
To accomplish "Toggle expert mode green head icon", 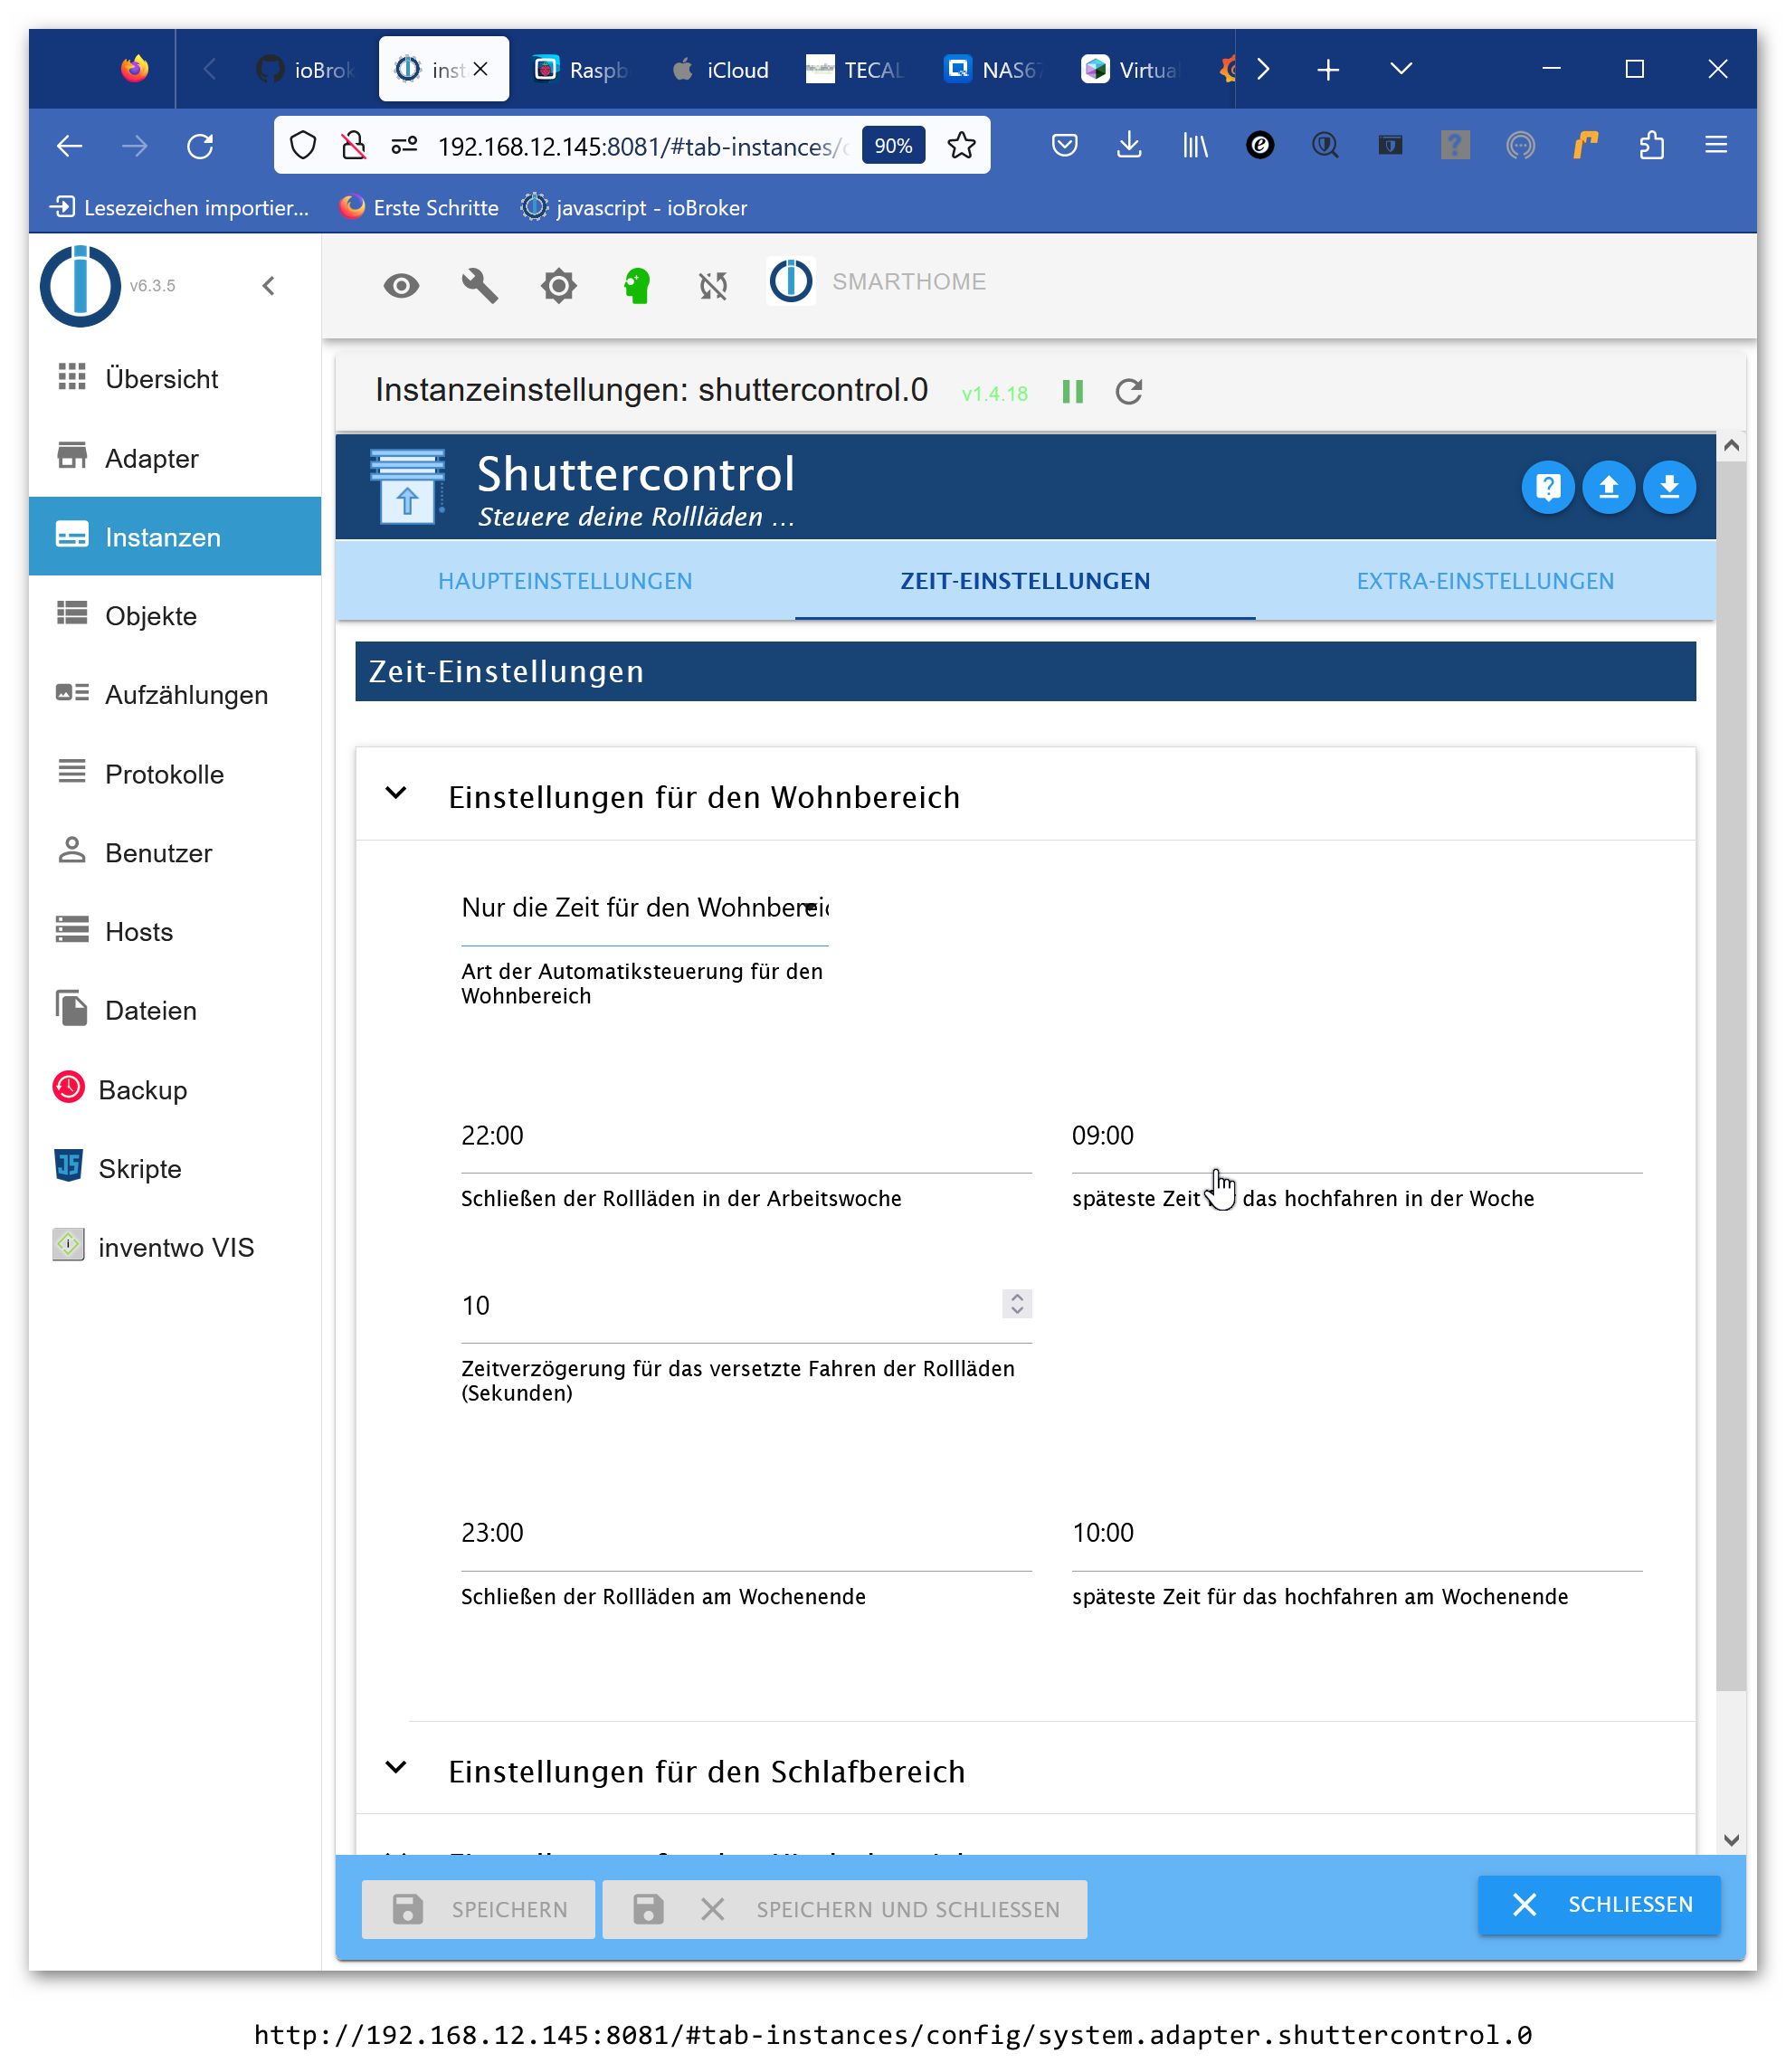I will click(637, 286).
